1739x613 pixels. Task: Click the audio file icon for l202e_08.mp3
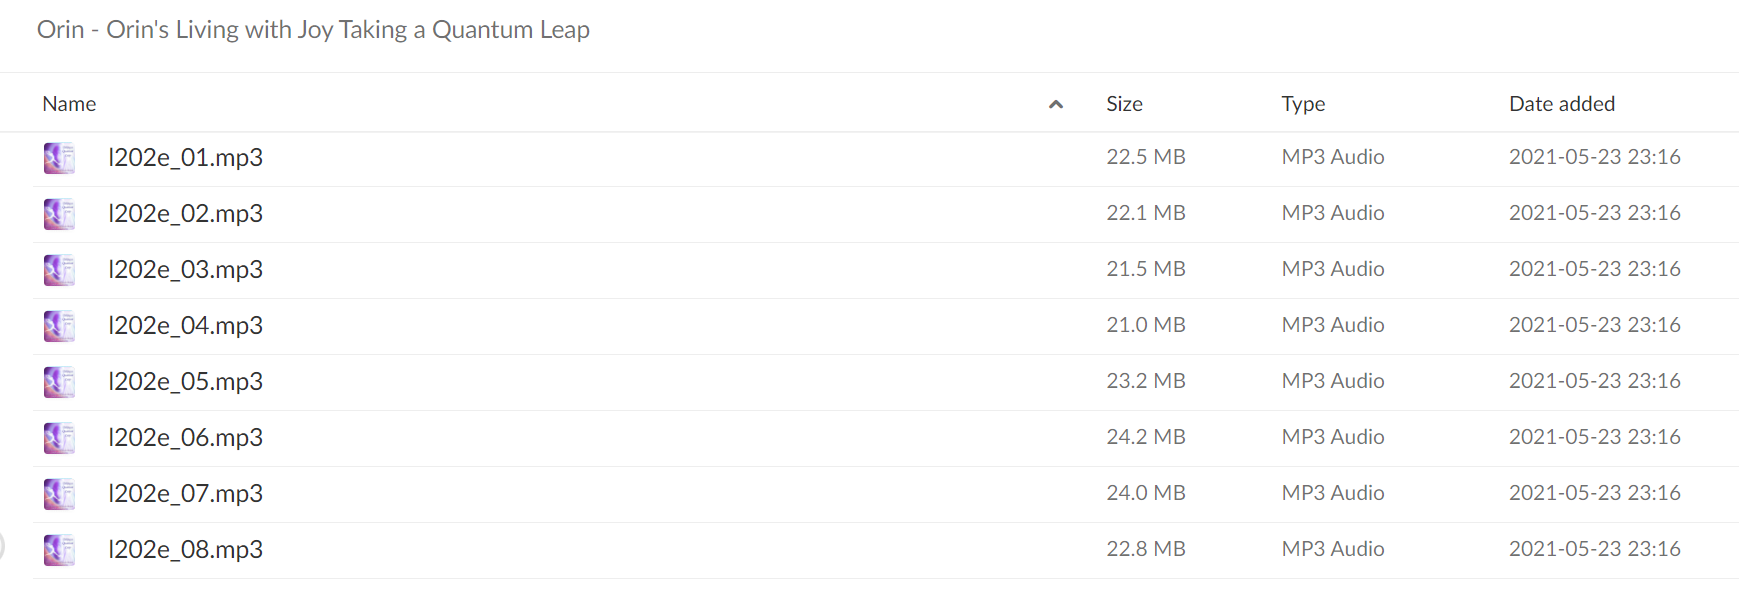[x=59, y=550]
